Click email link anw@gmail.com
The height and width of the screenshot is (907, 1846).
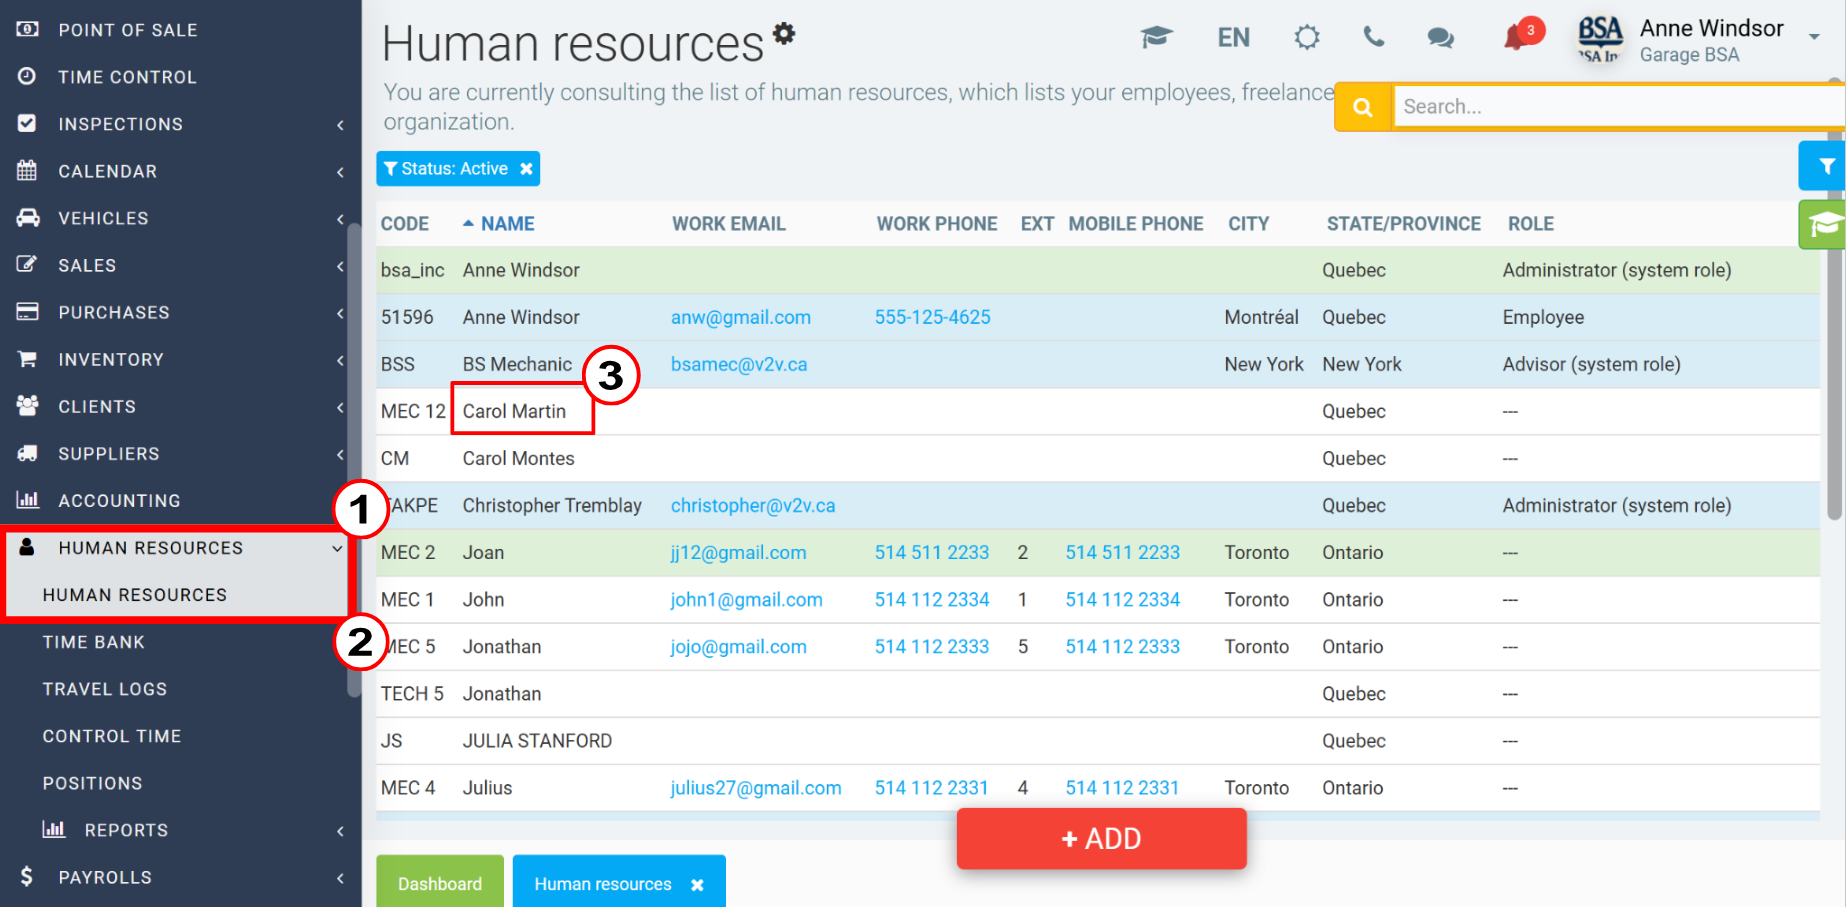(x=741, y=317)
